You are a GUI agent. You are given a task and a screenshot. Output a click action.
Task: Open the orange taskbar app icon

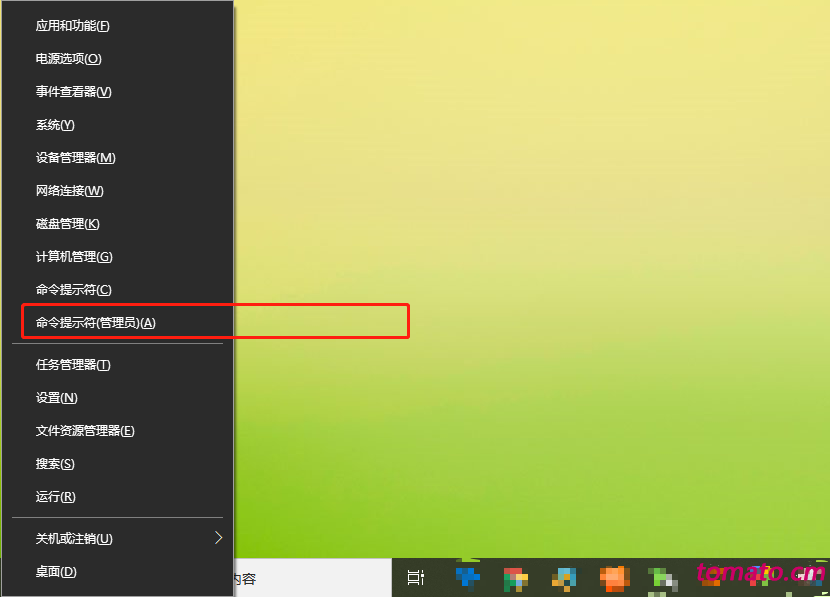coord(615,578)
